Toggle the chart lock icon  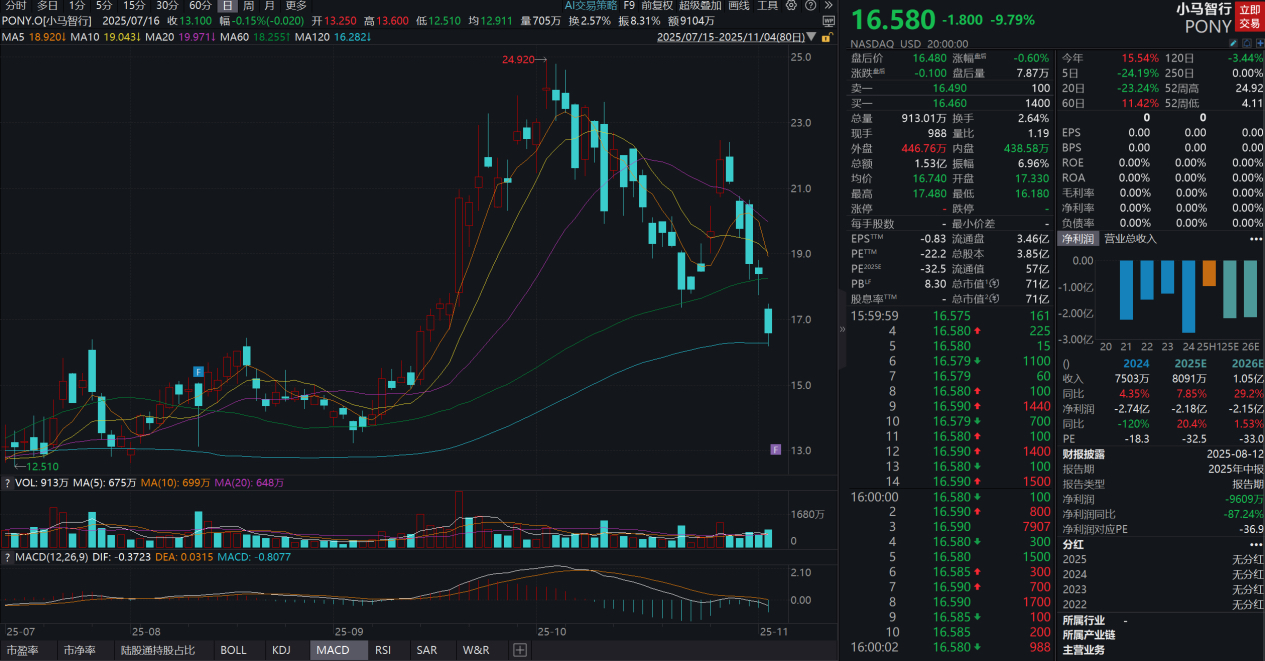(826, 37)
